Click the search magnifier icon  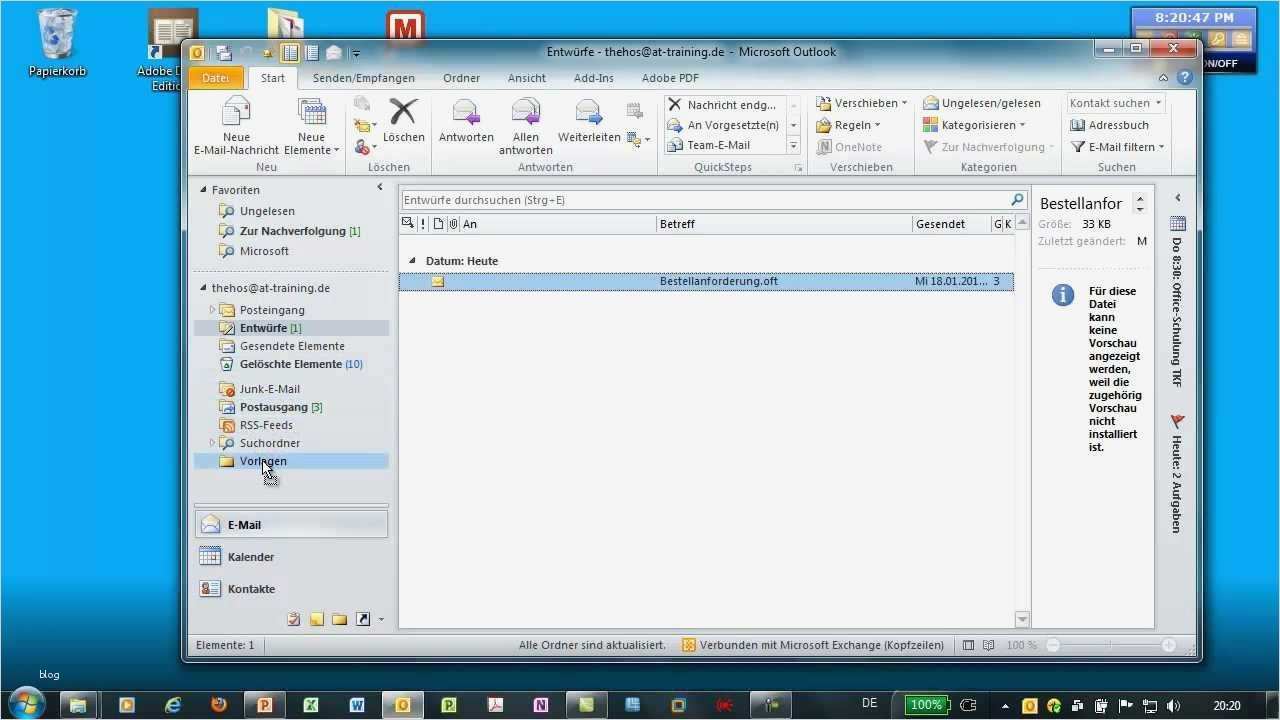pos(1018,200)
